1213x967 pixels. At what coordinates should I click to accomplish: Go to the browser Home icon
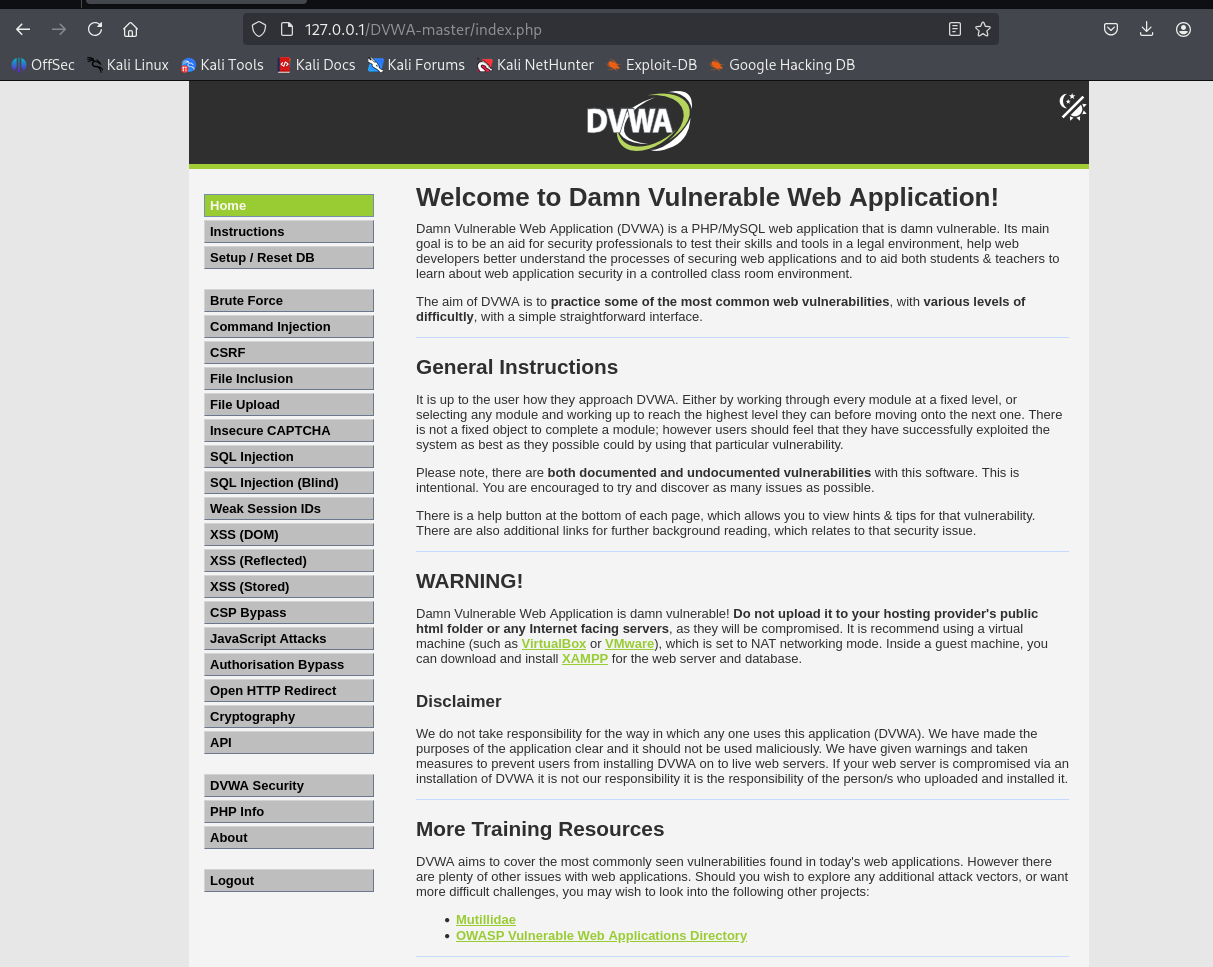point(131,29)
